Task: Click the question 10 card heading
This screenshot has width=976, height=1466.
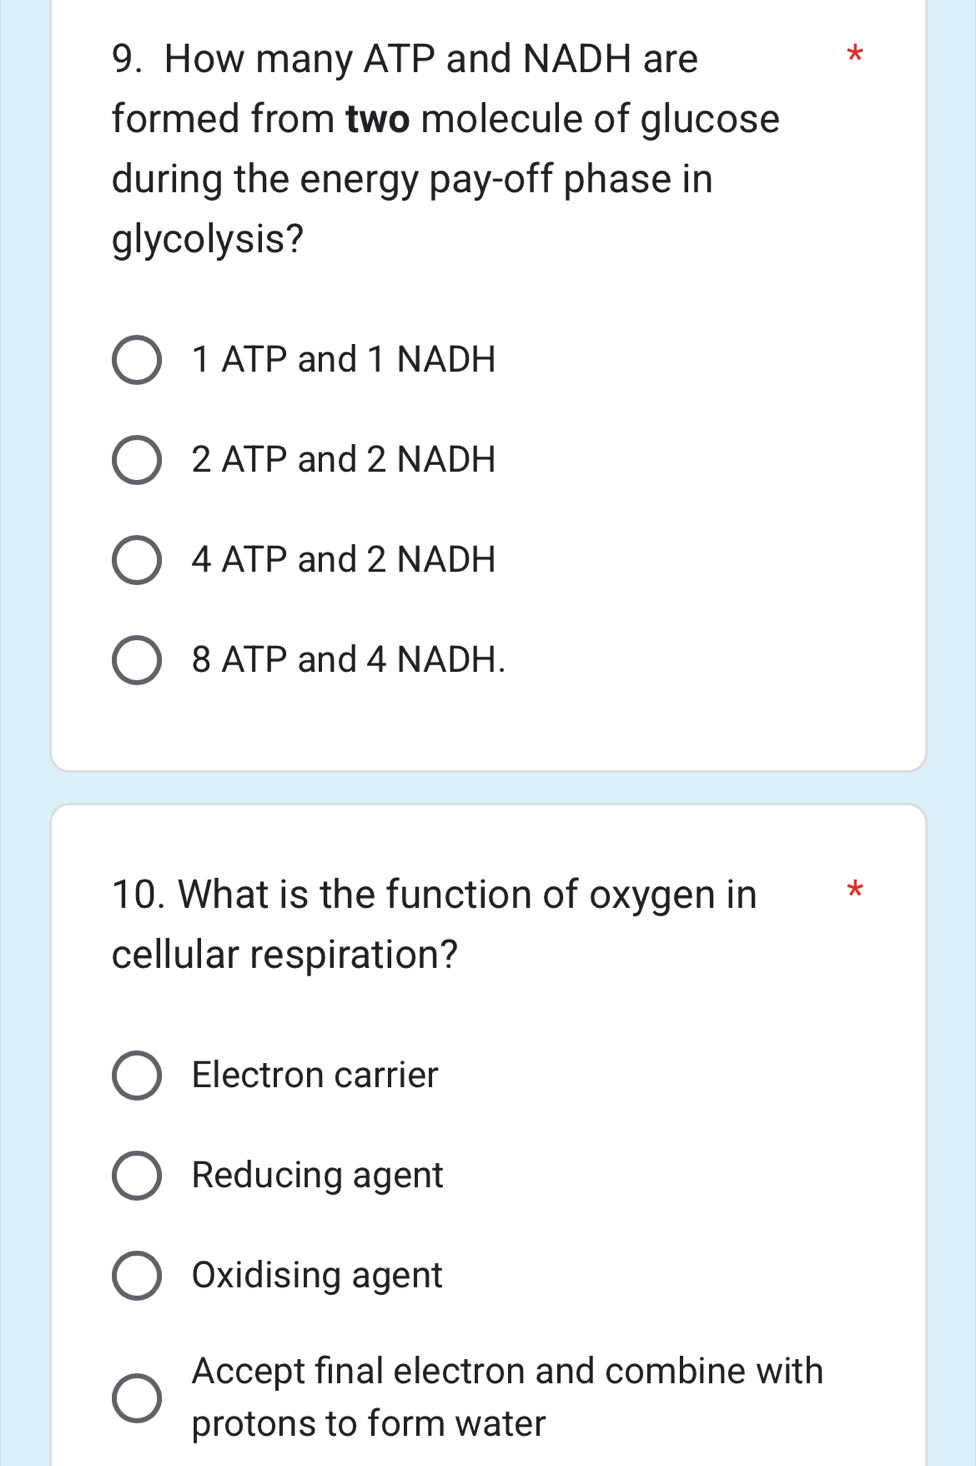Action: click(433, 894)
